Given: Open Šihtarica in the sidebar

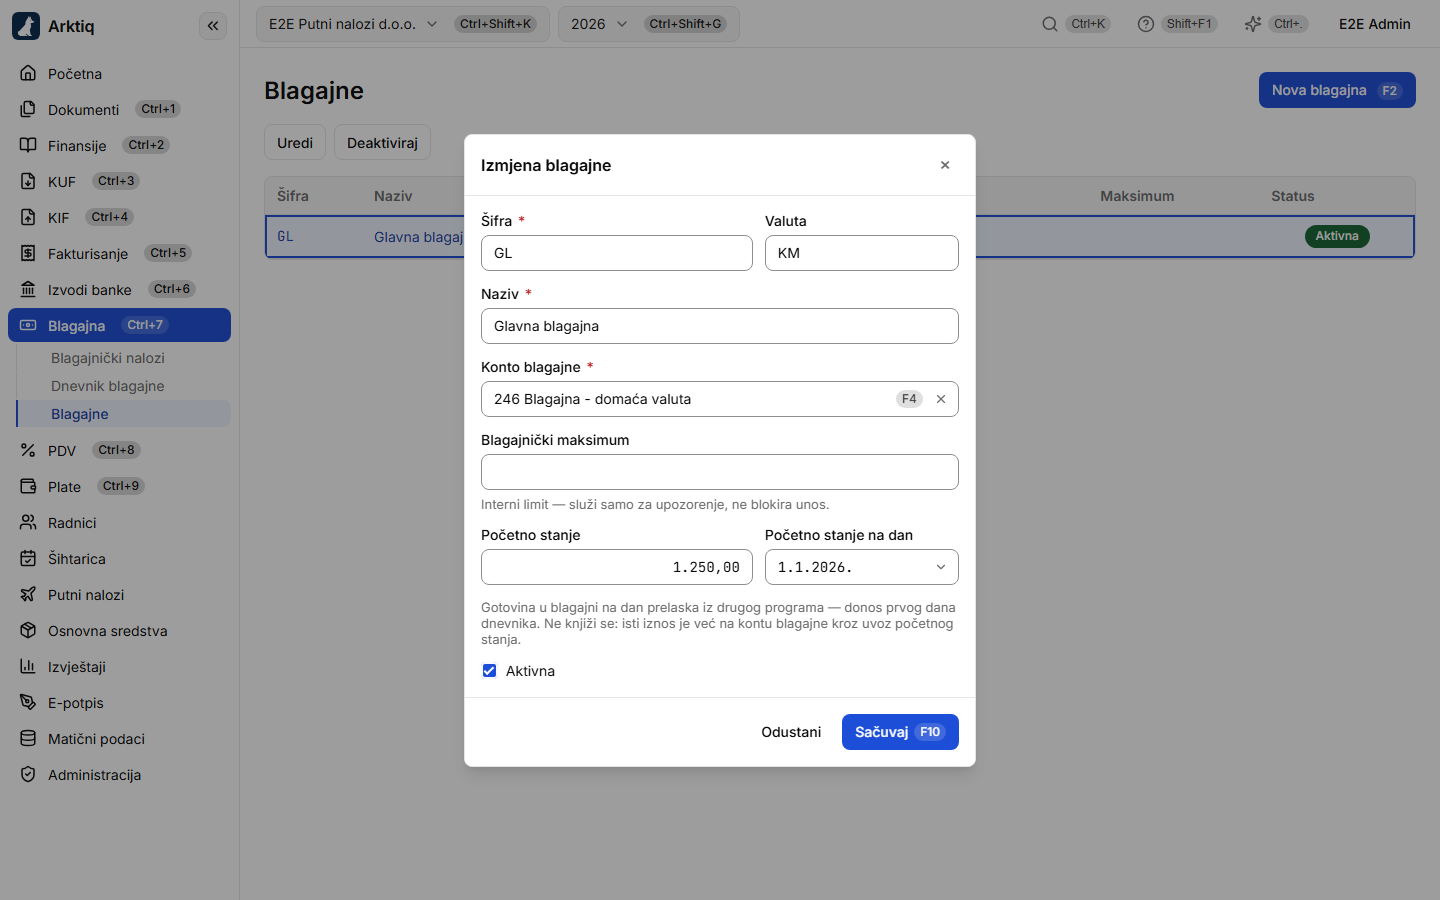Looking at the screenshot, I should pyautogui.click(x=119, y=558).
